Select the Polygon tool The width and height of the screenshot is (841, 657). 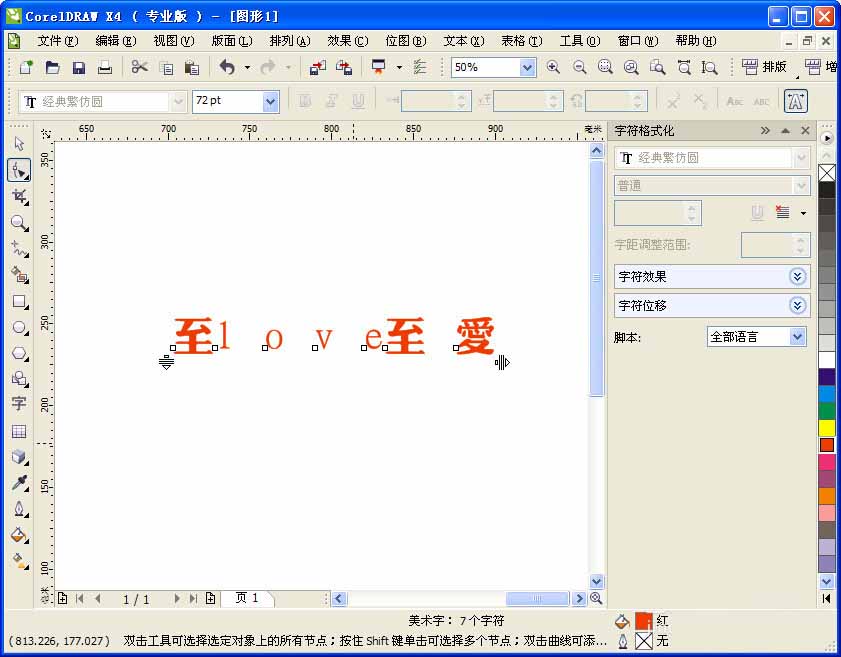[x=19, y=353]
